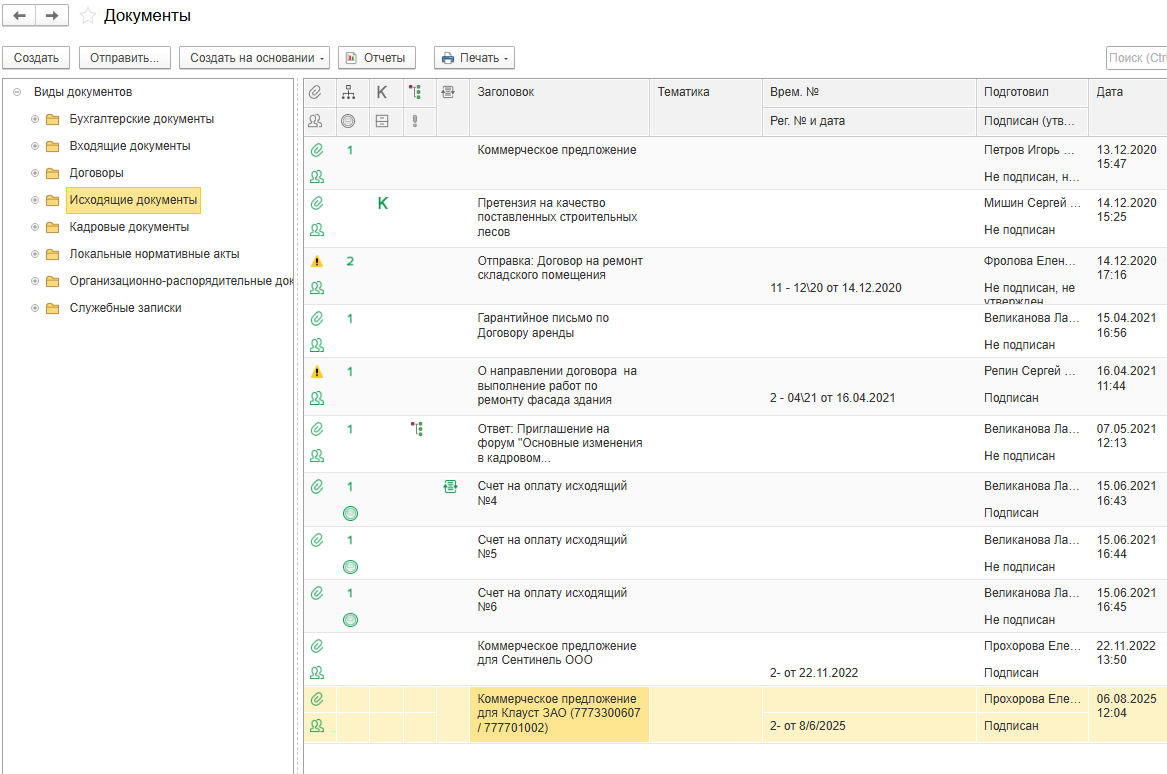This screenshot has height=774, width=1167.
Task: Select Служебные записки in the tree
Action: (x=125, y=308)
